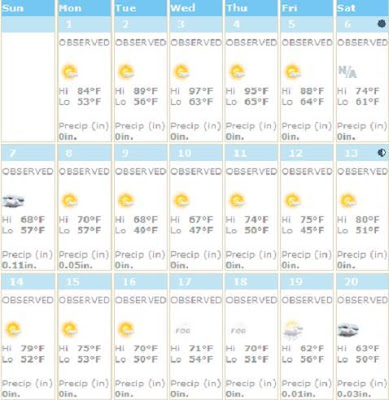The height and width of the screenshot is (400, 389).
Task: Open date number 17 in calendar
Action: (184, 282)
